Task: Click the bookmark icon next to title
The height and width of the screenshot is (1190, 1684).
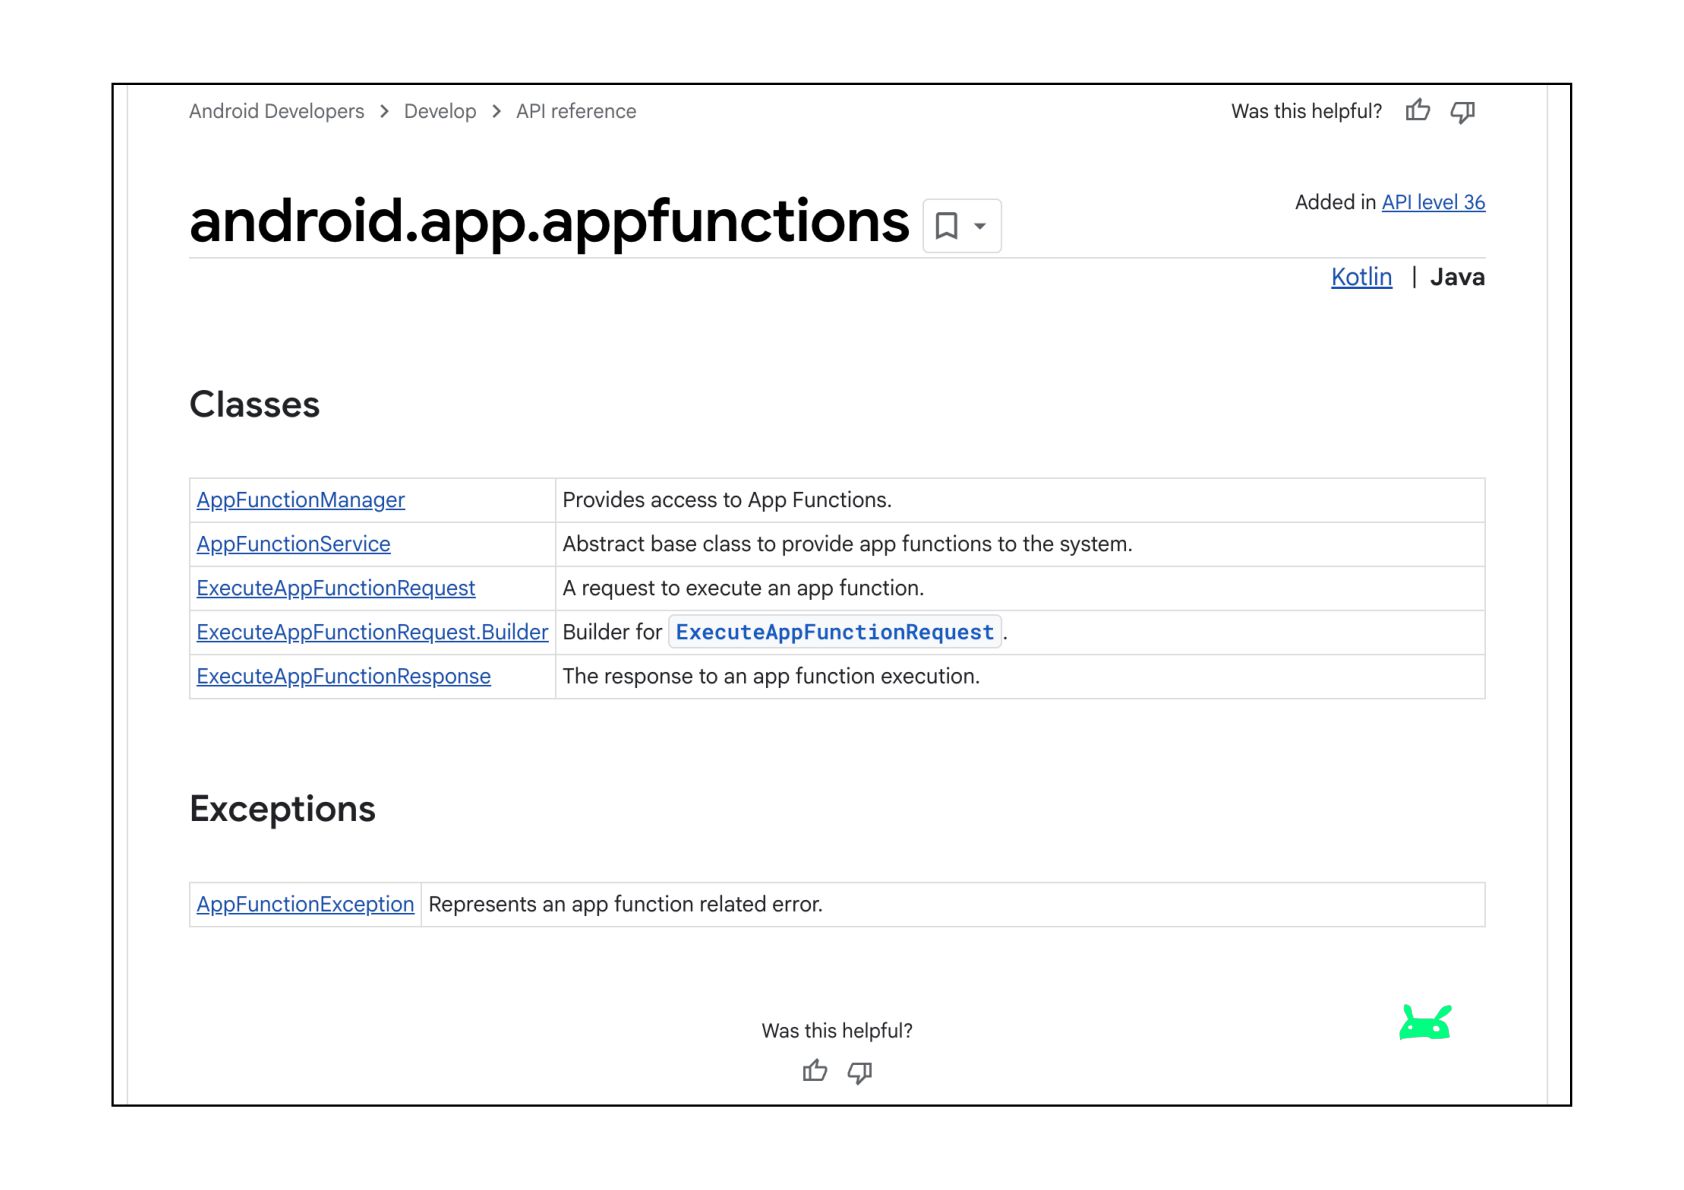Action: [946, 226]
